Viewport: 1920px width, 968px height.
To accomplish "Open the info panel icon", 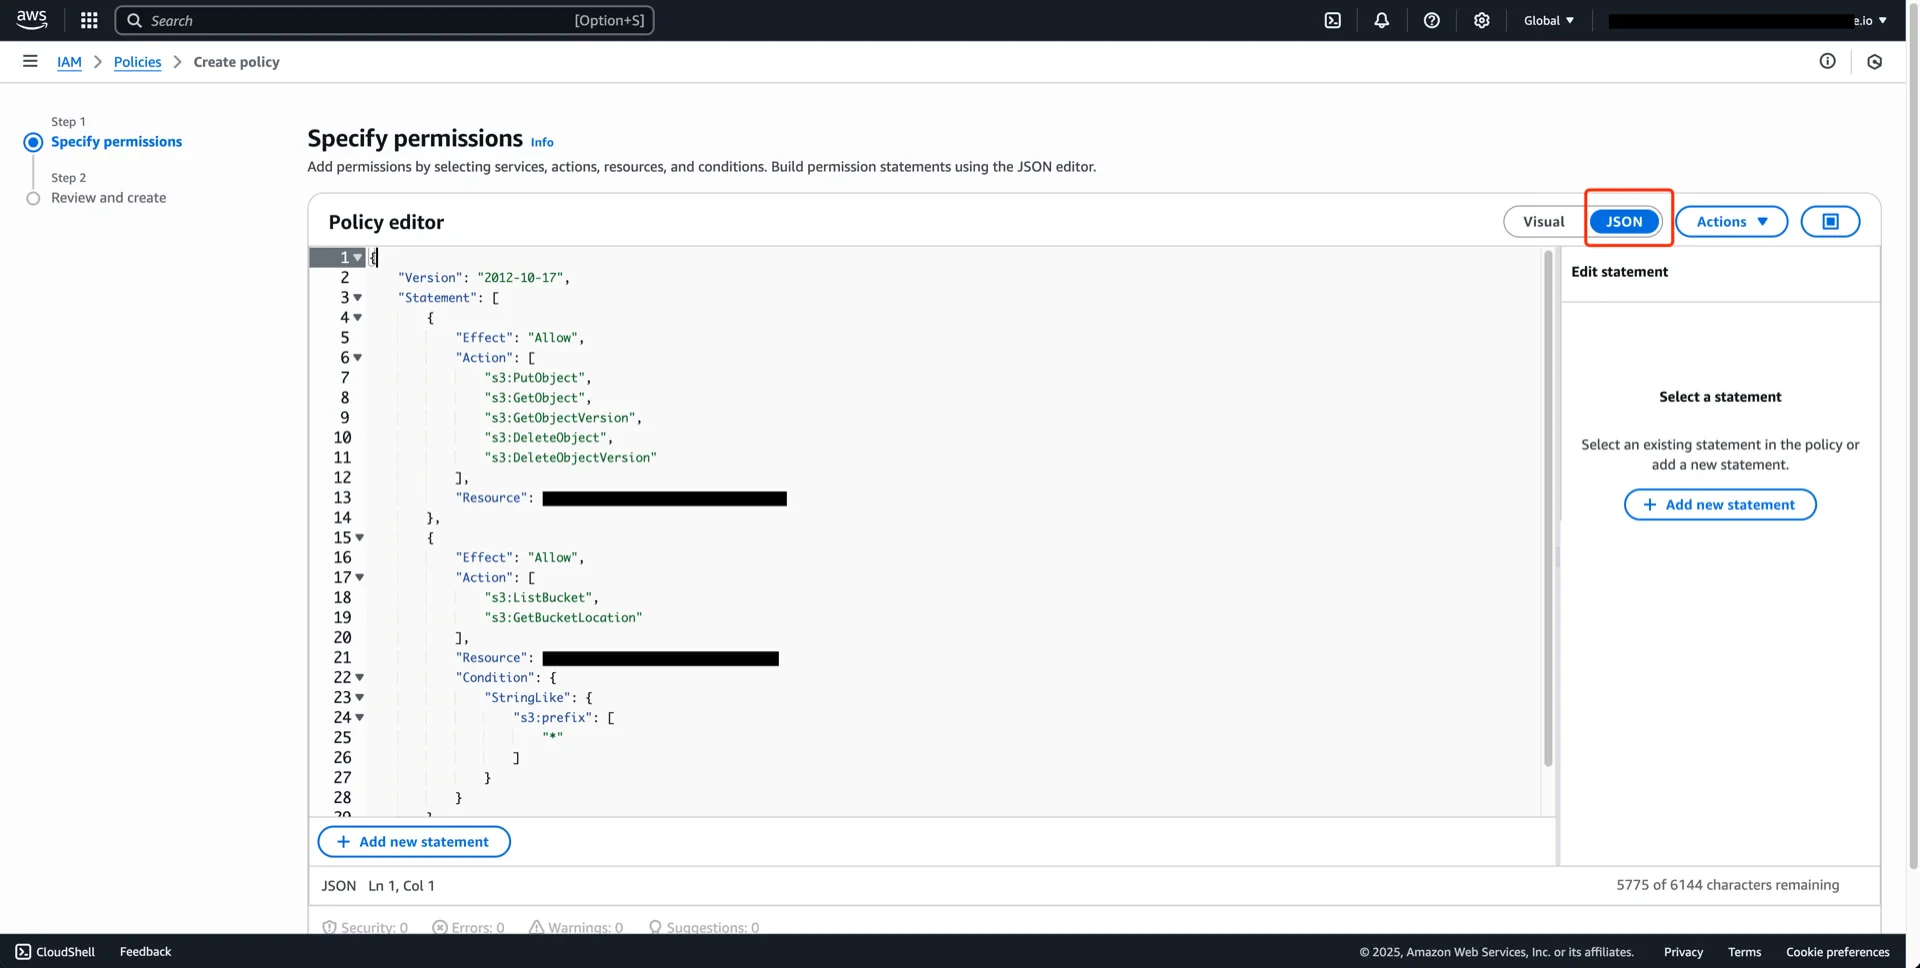I will point(1828,61).
